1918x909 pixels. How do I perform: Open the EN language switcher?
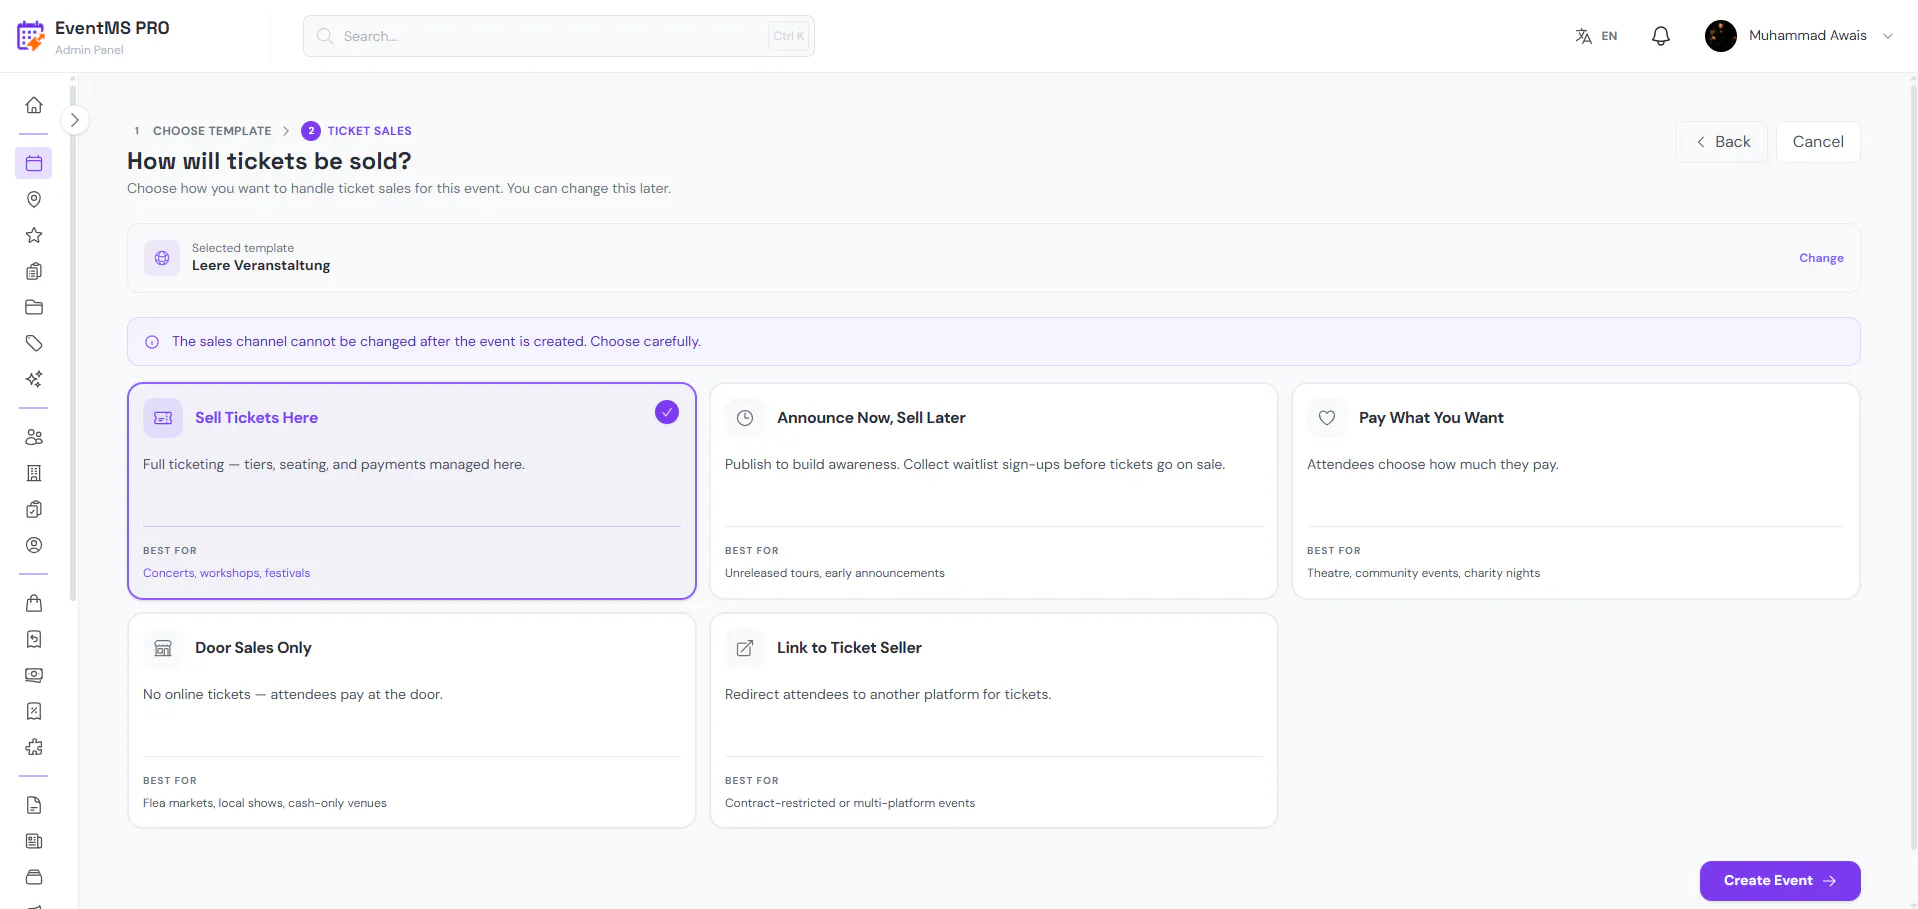point(1596,36)
